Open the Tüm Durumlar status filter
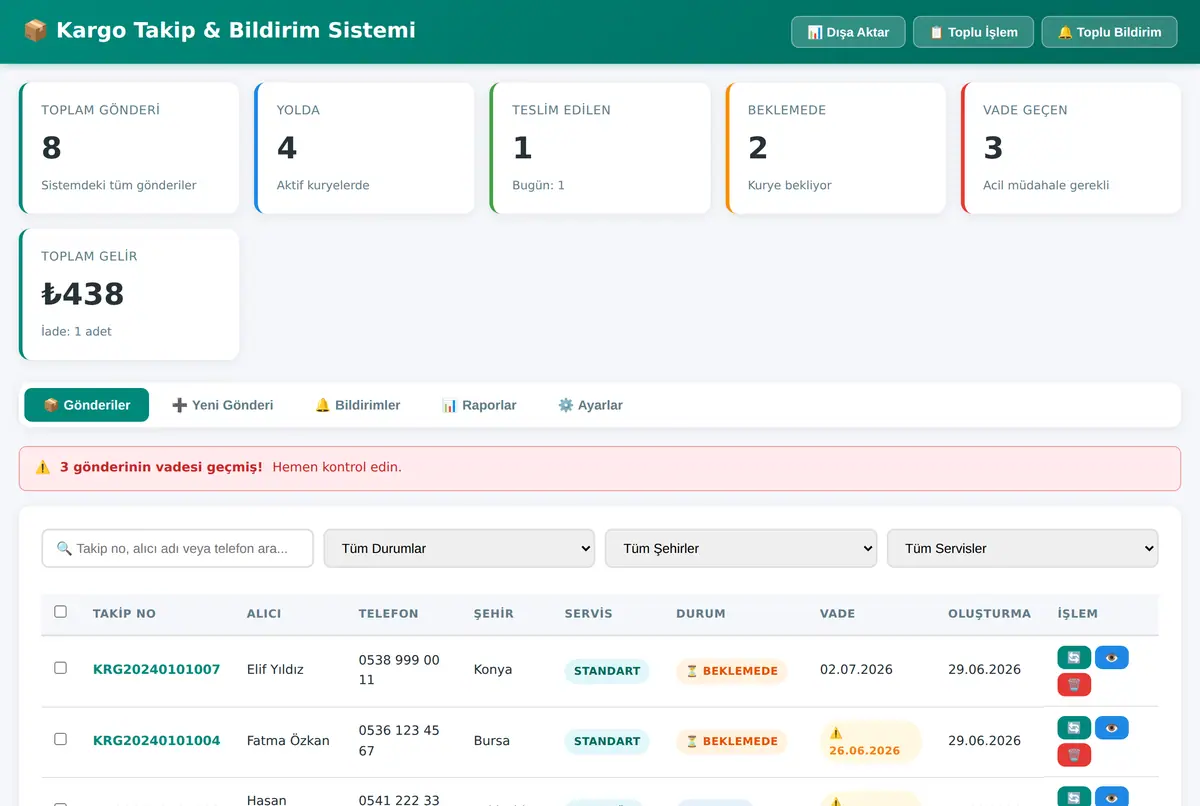The height and width of the screenshot is (806, 1200). click(459, 548)
